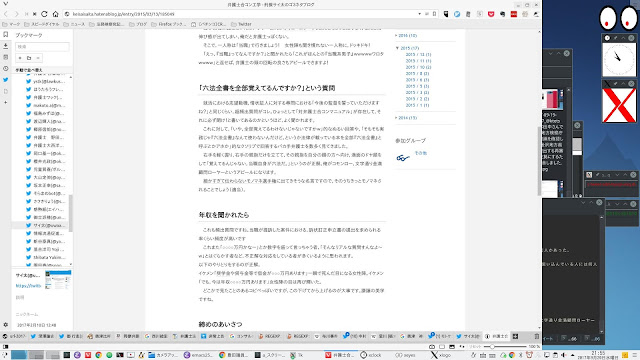640x360 pixels.
Task: Click the bookmark search field
Action: coord(42,47)
